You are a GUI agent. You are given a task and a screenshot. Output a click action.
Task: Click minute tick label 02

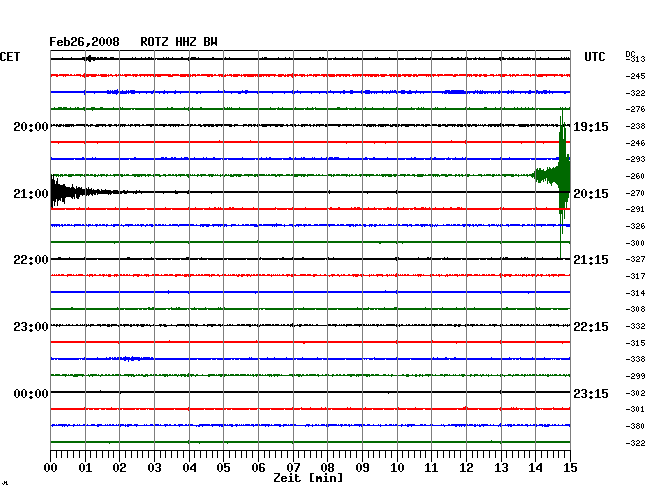click(x=119, y=468)
